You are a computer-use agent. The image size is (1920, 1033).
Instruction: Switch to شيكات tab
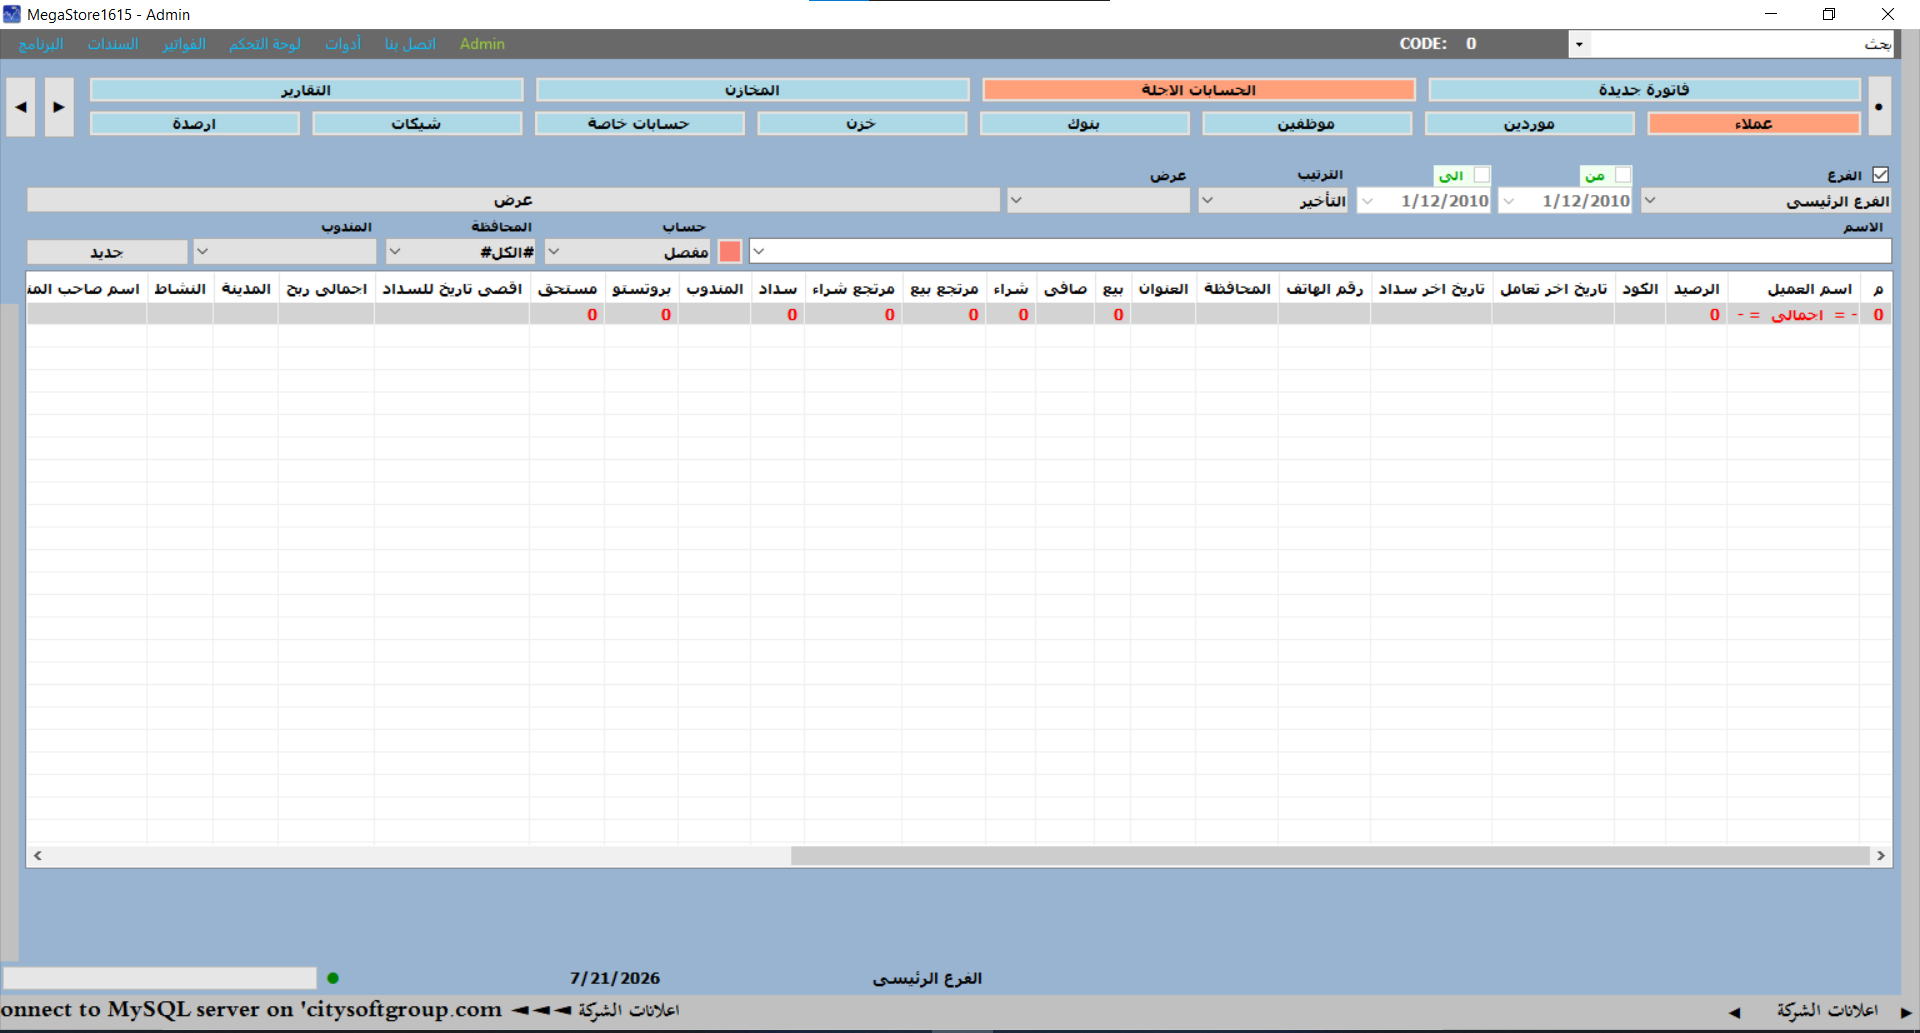coord(416,124)
